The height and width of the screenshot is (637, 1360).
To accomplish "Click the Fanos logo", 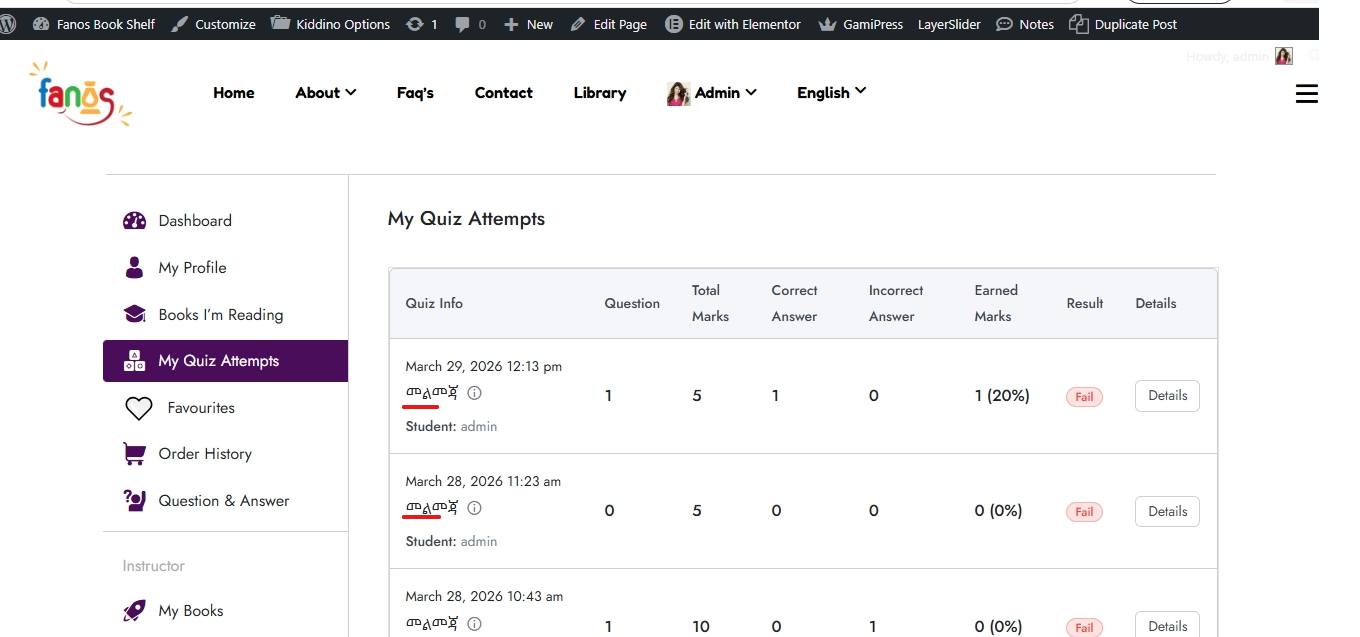I will point(80,93).
